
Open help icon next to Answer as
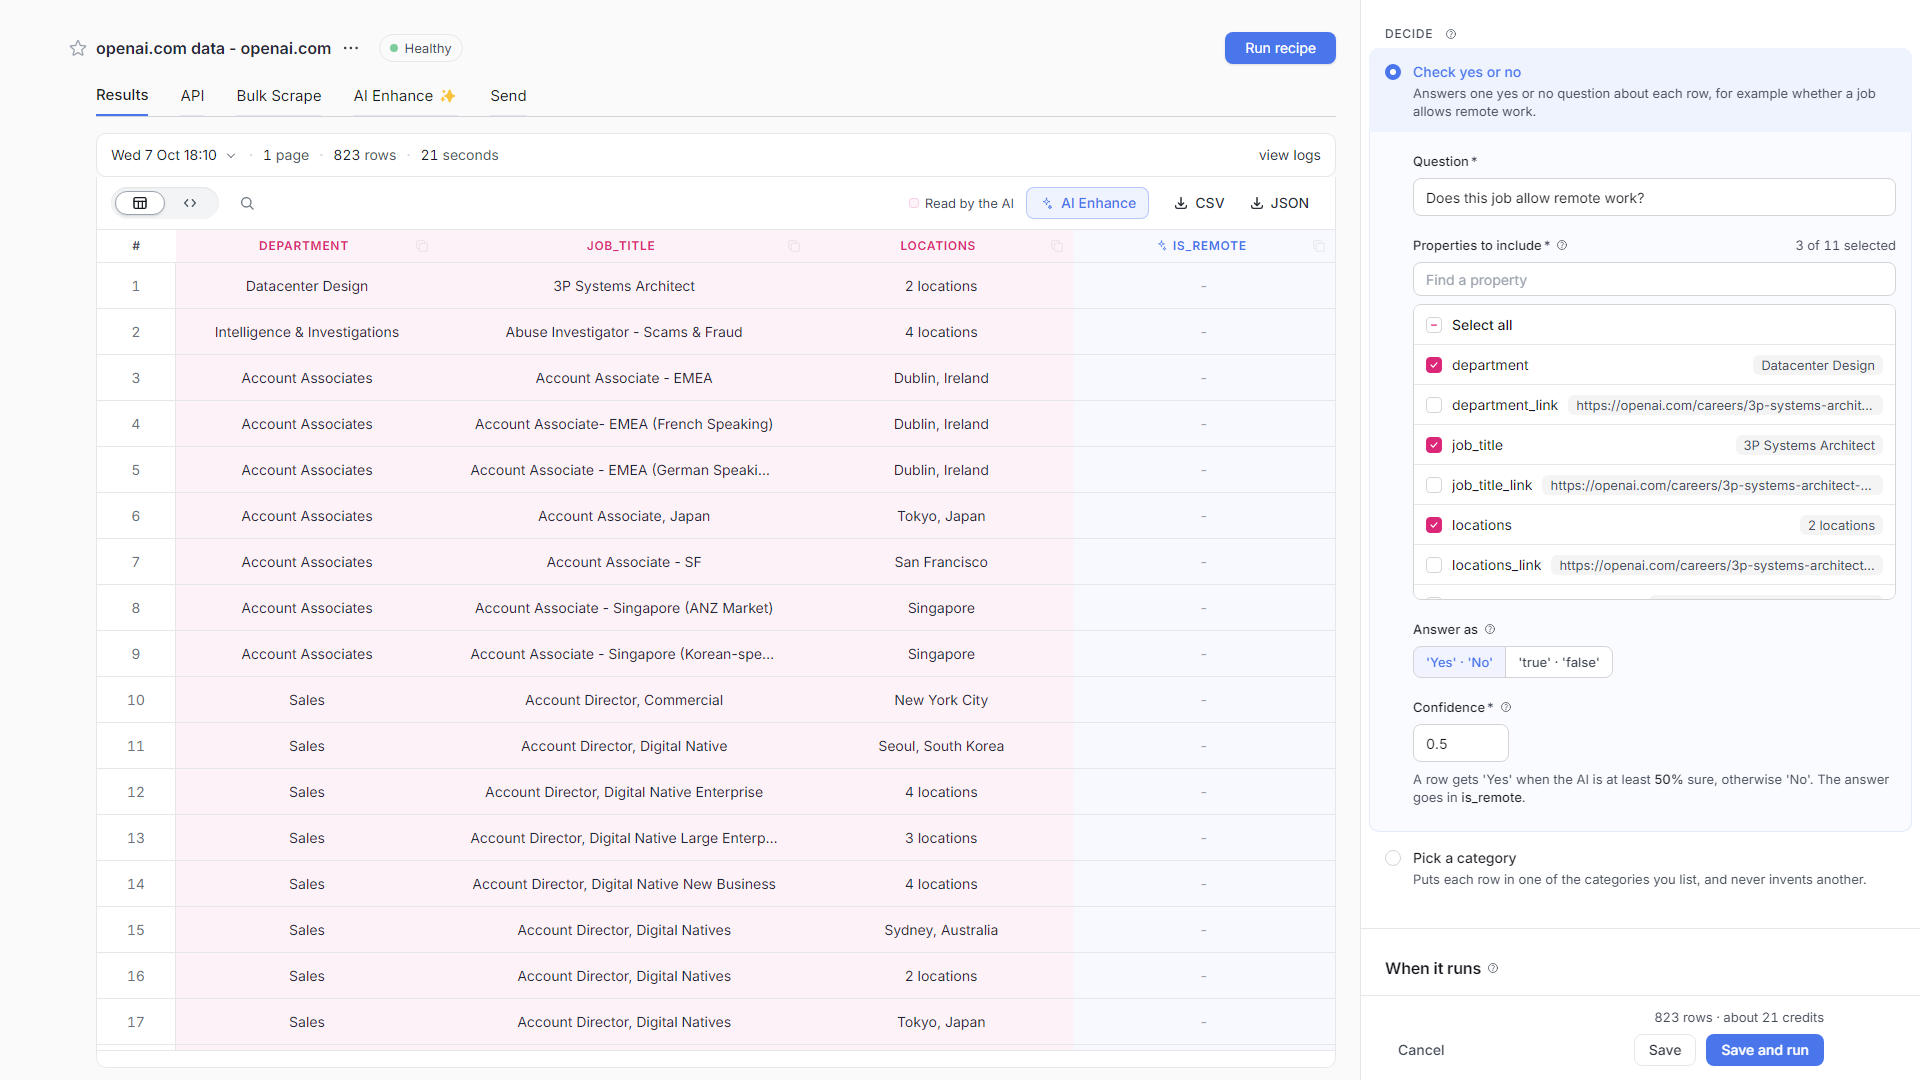coord(1490,629)
